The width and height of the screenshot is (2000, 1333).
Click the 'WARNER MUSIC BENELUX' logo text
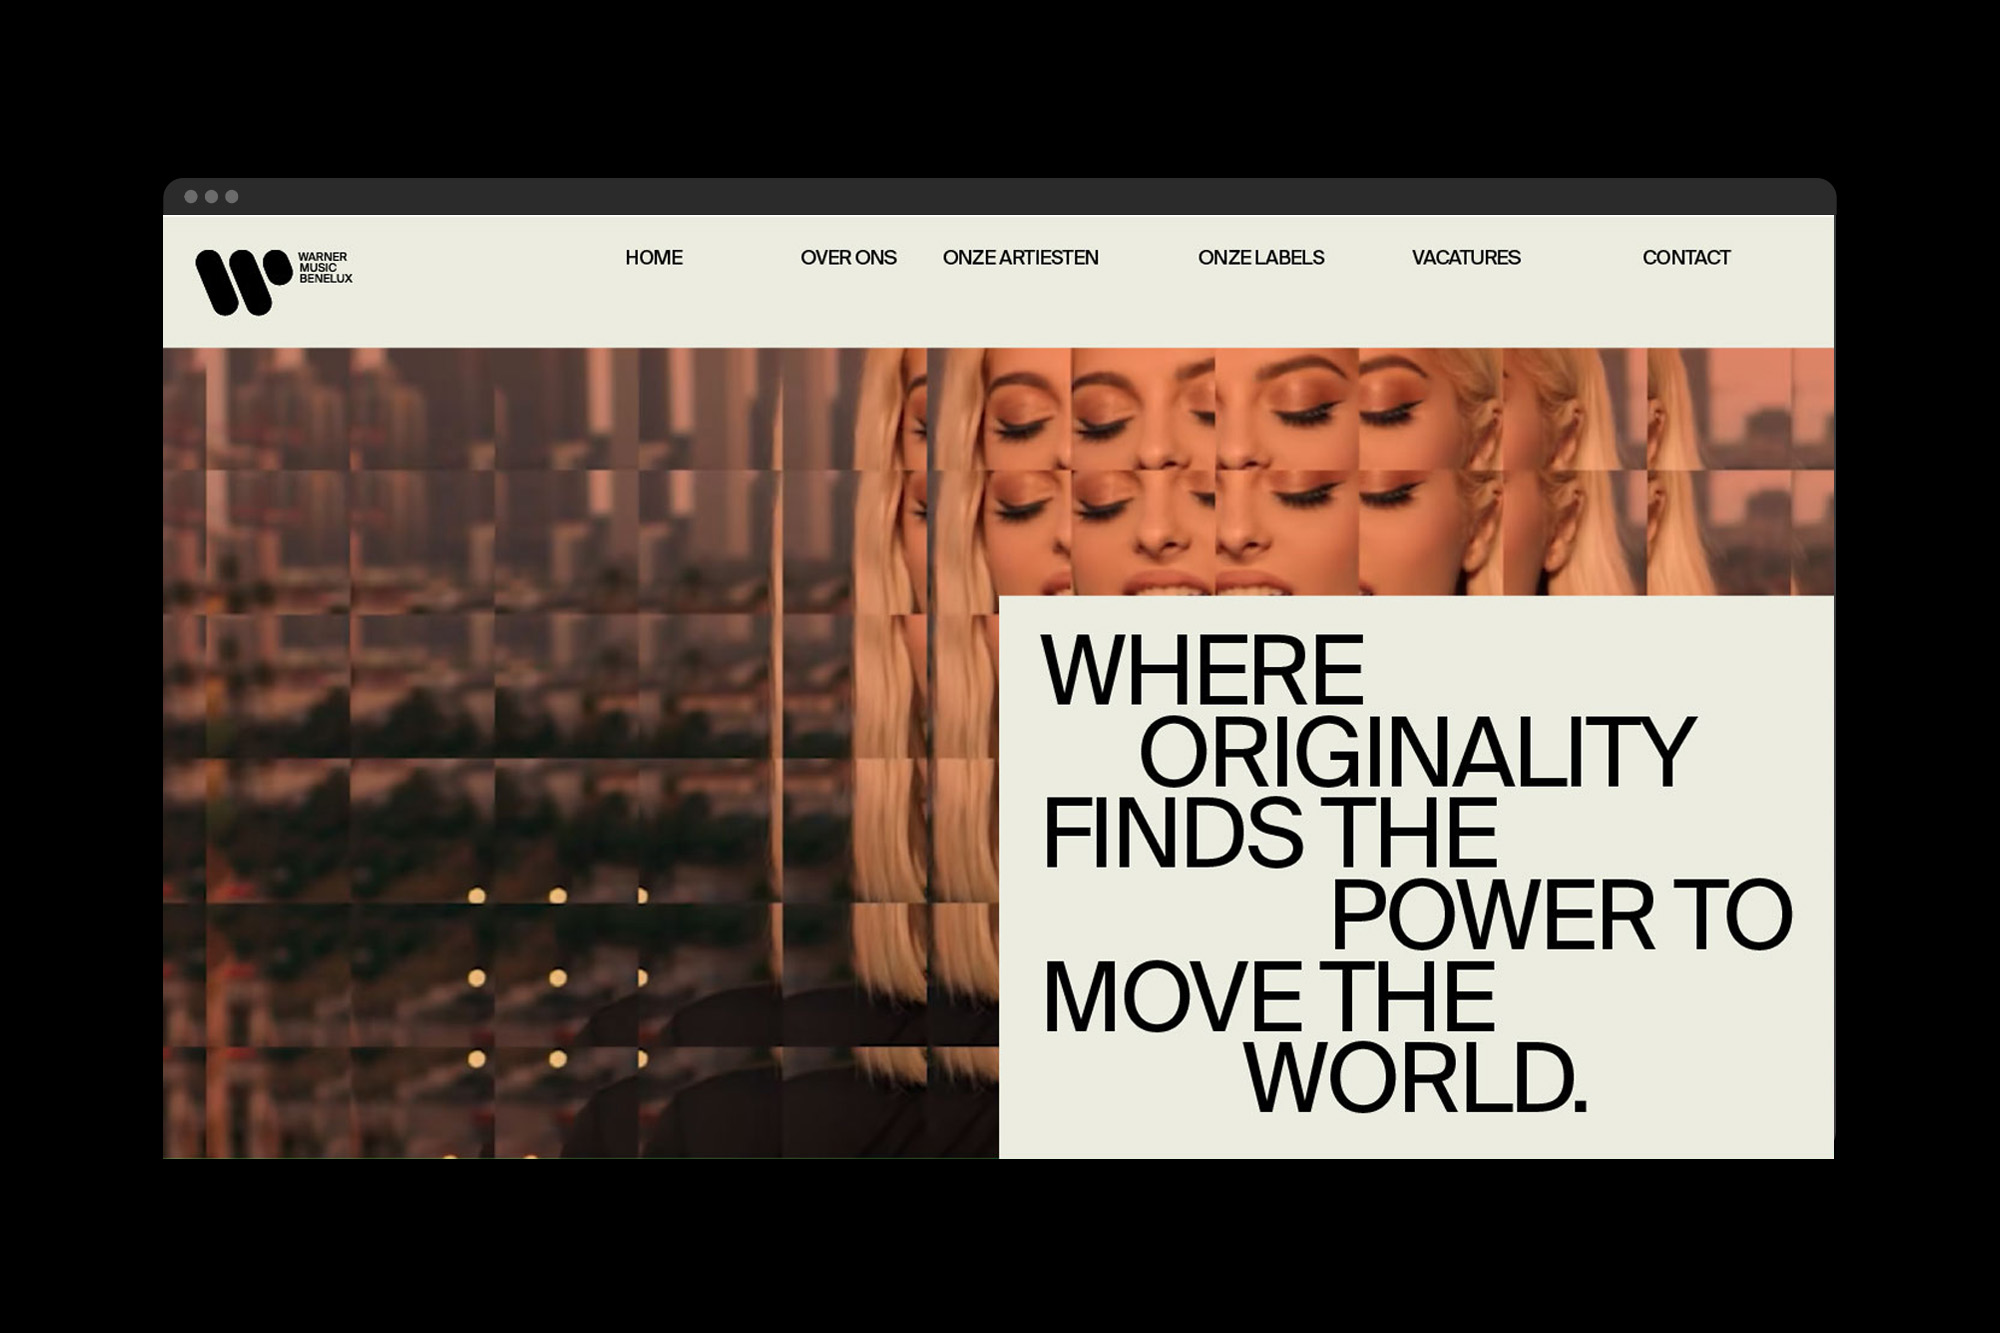[x=325, y=268]
